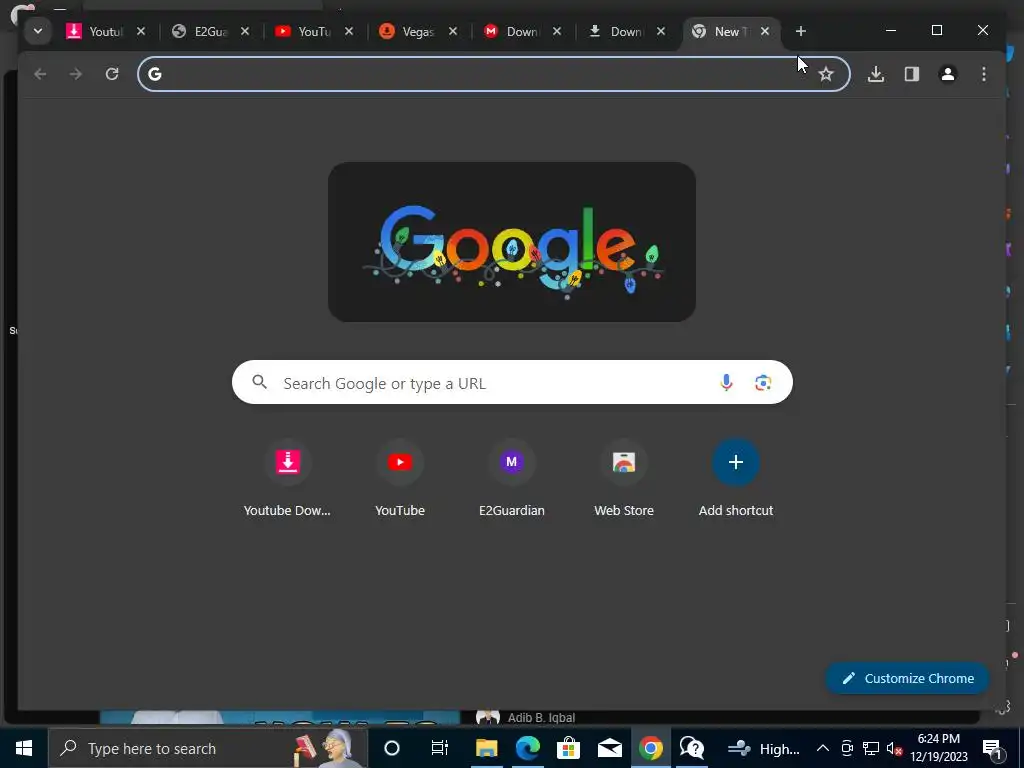Viewport: 1024px width, 768px height.
Task: Close the Vegas tab
Action: pos(453,31)
